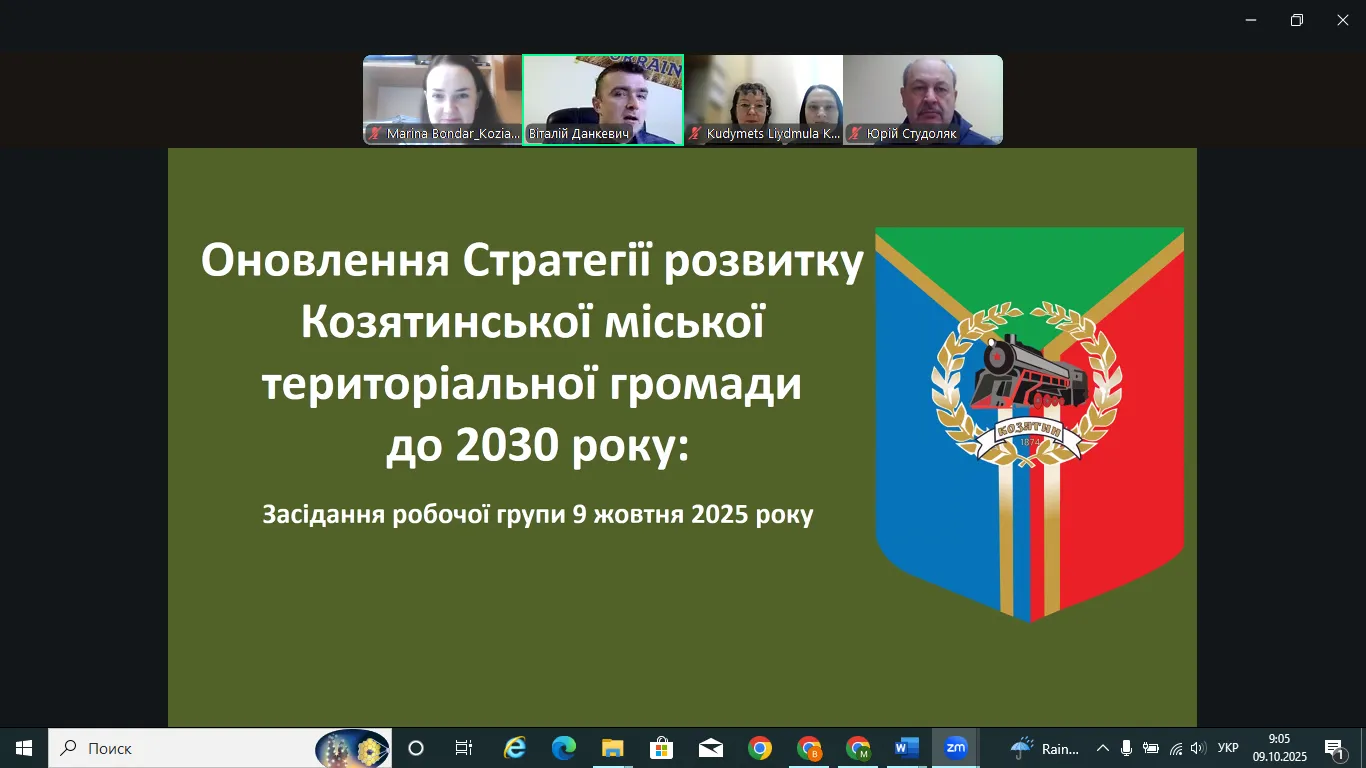Viewport: 1366px width, 768px height.
Task: Expand hidden system tray icons chevron
Action: 1103,748
